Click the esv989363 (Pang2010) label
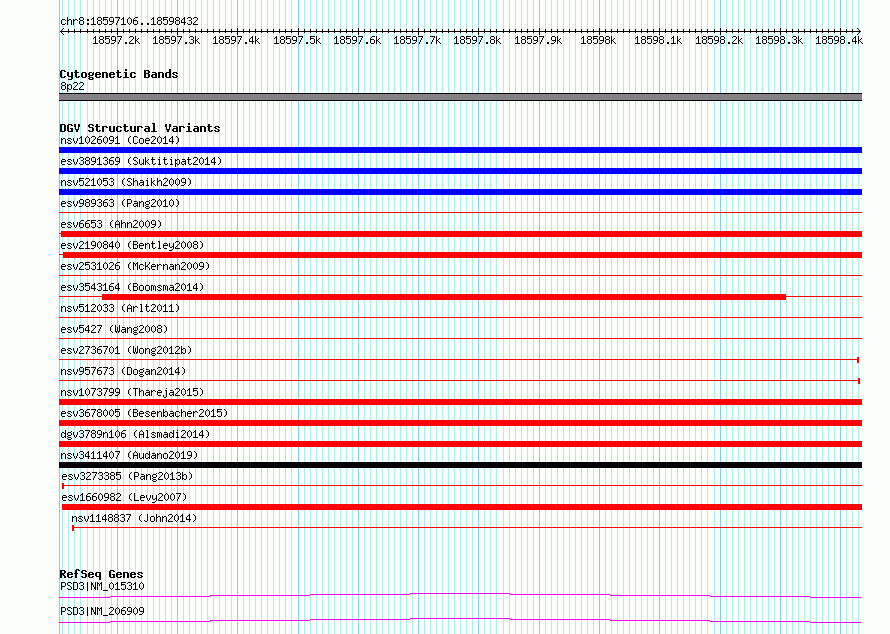 tap(120, 203)
